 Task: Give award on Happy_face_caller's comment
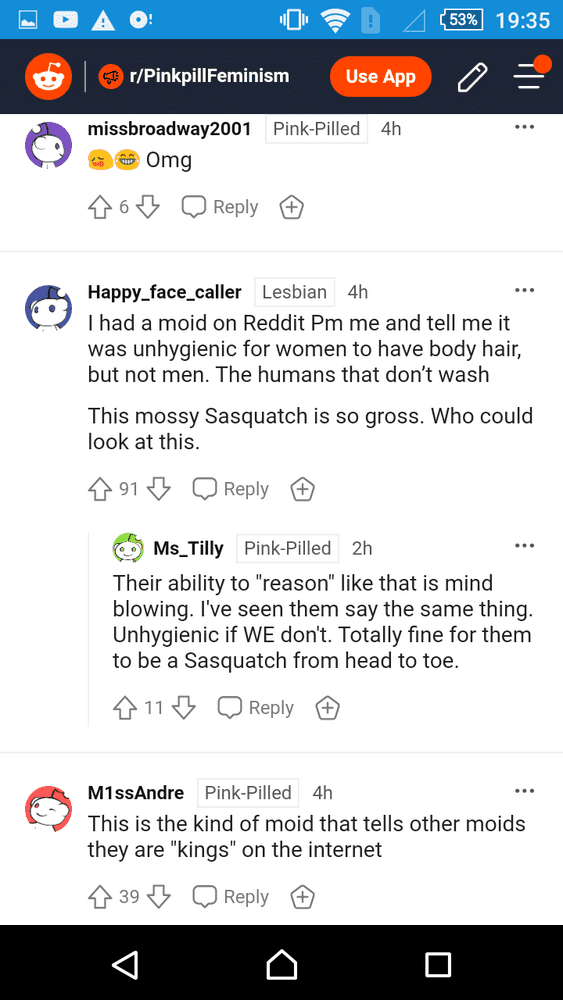tap(302, 489)
